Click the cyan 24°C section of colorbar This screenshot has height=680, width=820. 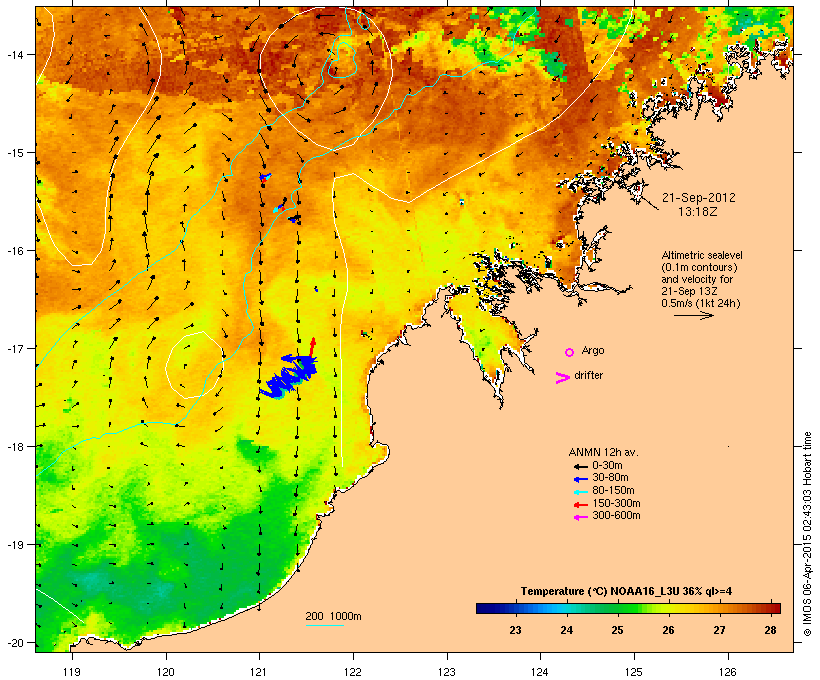pos(567,608)
